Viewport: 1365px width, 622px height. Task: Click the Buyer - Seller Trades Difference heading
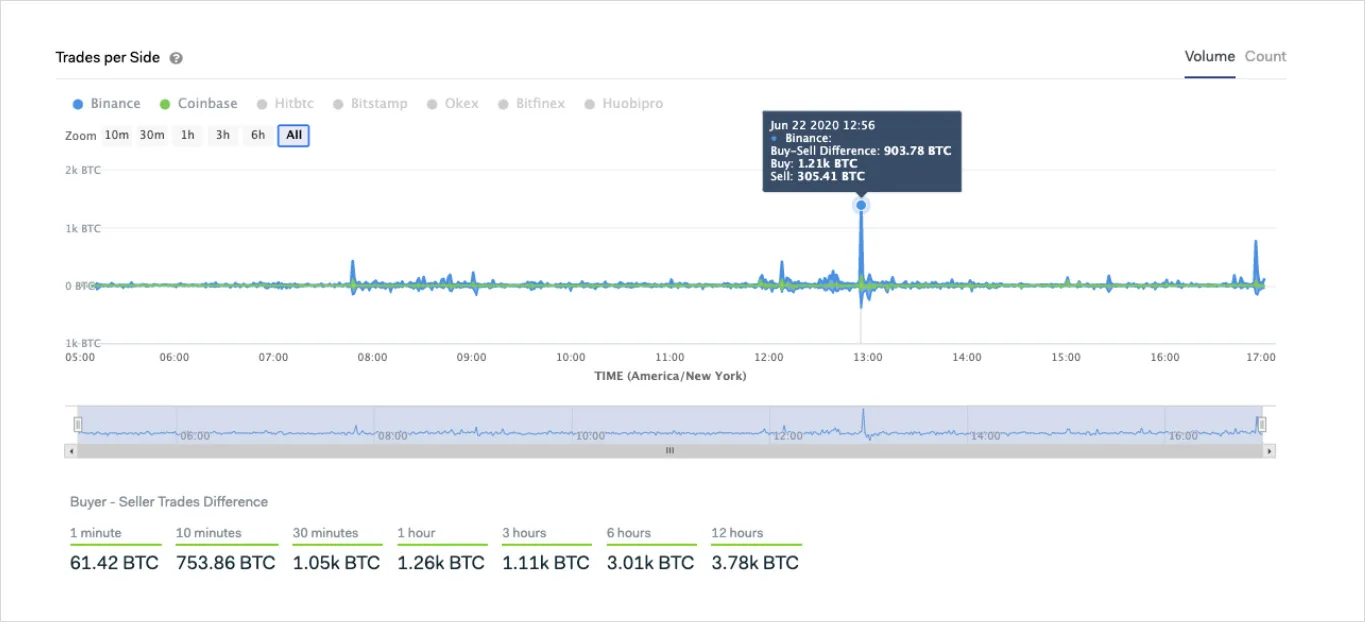pos(169,502)
